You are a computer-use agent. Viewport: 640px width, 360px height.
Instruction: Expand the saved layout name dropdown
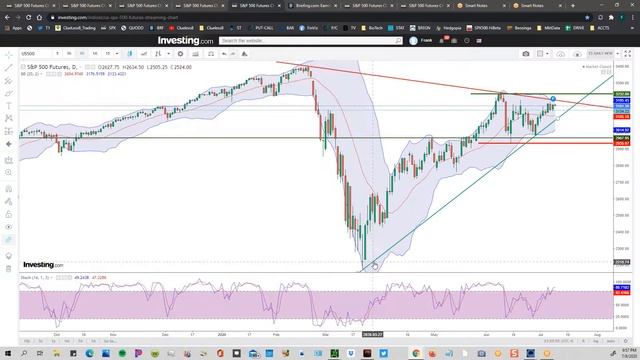coord(618,53)
